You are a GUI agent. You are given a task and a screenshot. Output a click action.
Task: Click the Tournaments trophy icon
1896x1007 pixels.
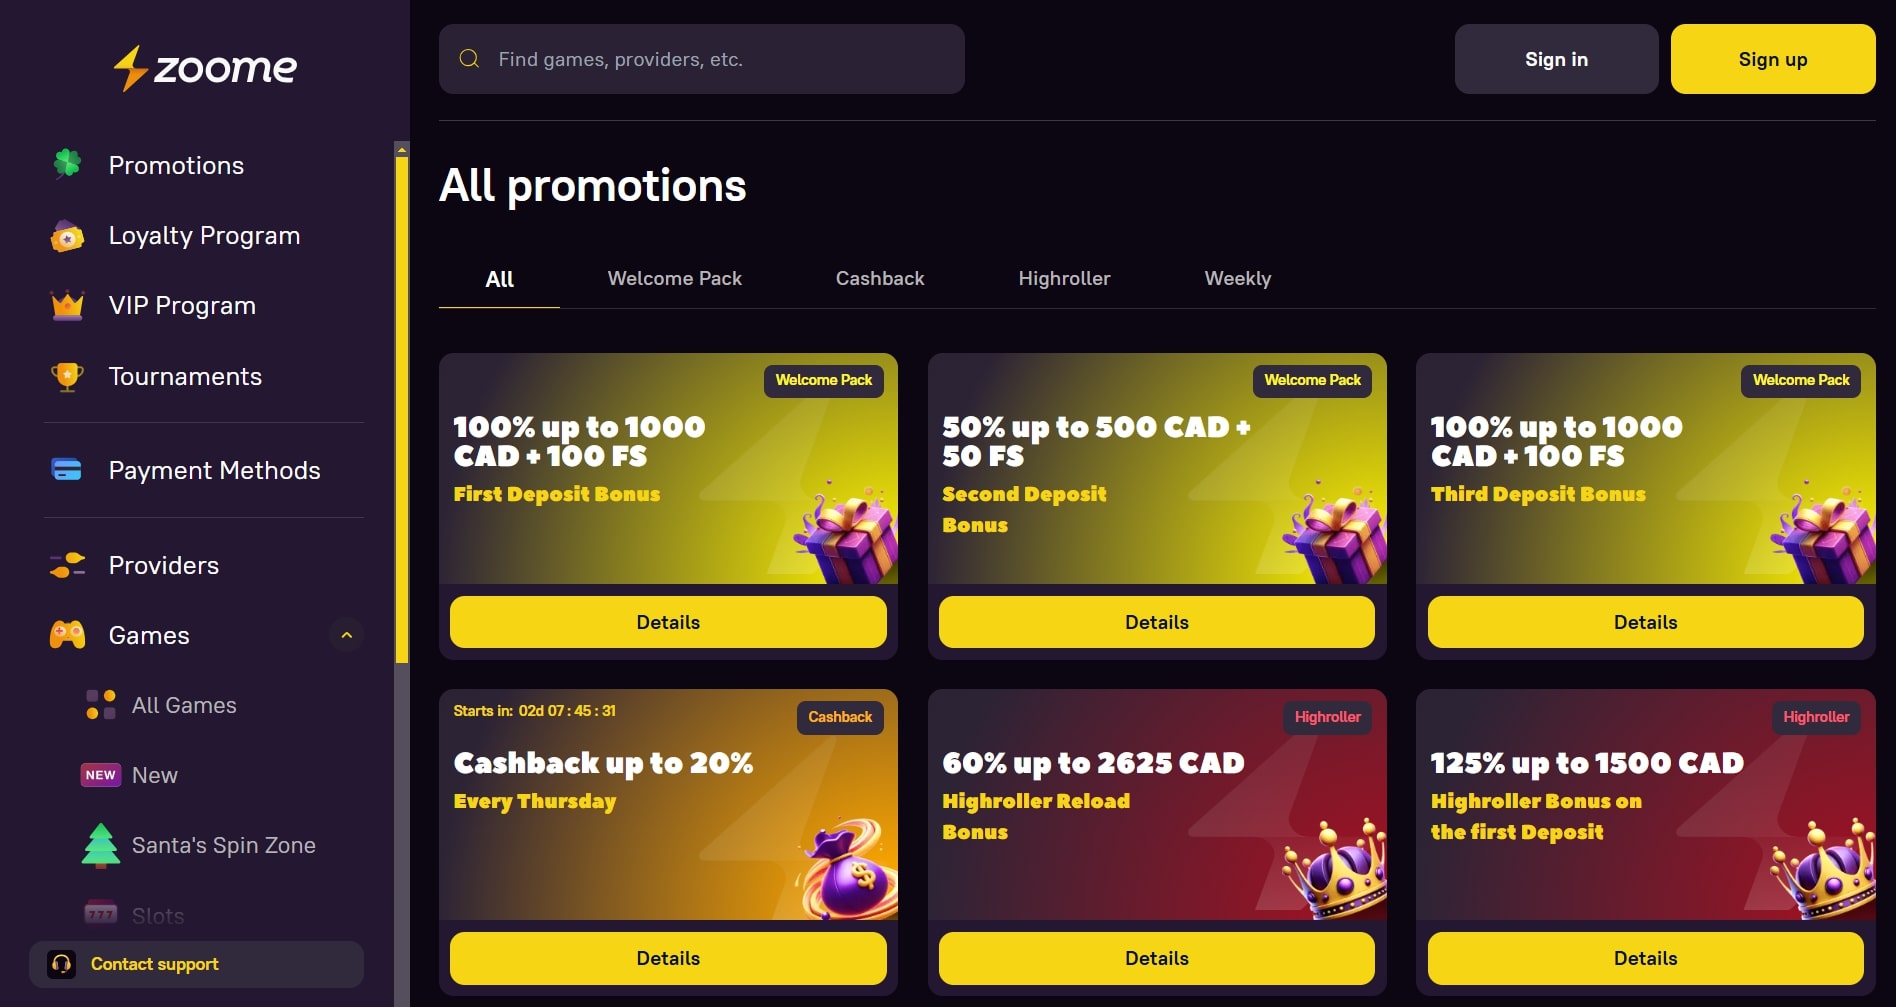coord(67,376)
